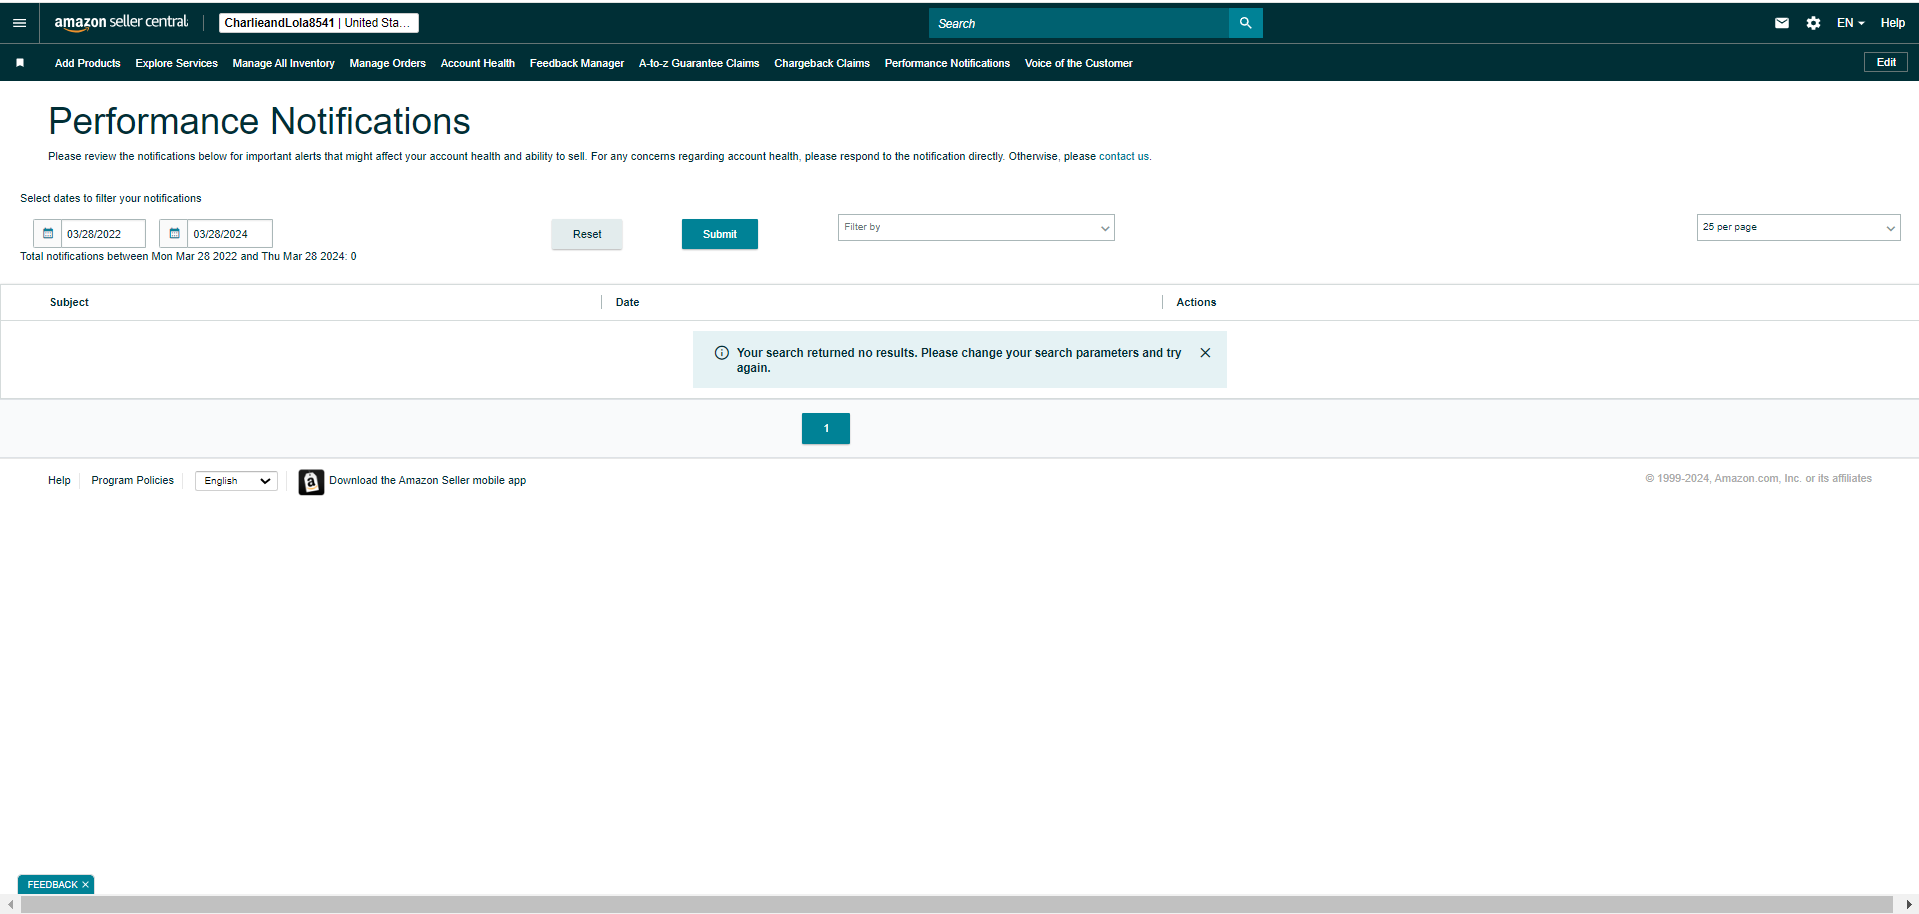Open Feedback Manager
The height and width of the screenshot is (914, 1919).
point(577,63)
